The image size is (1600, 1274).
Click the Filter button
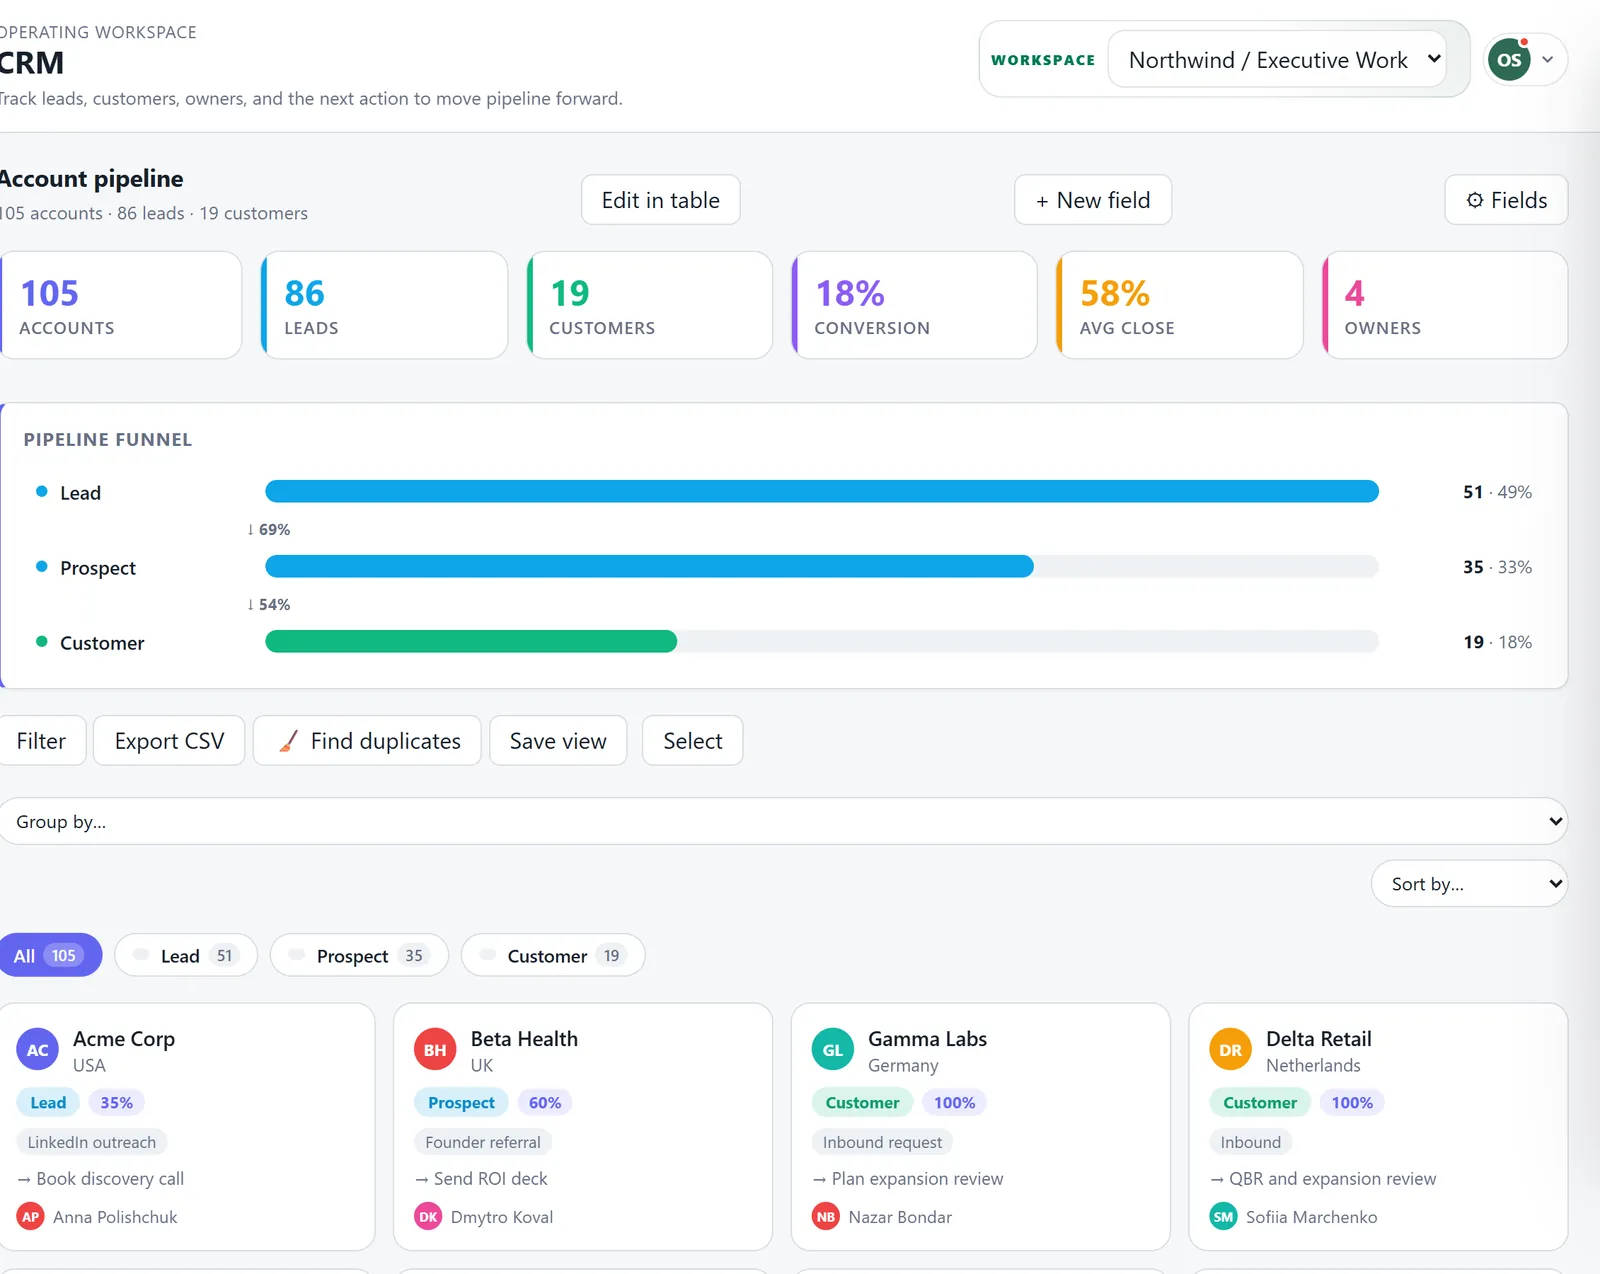40,741
